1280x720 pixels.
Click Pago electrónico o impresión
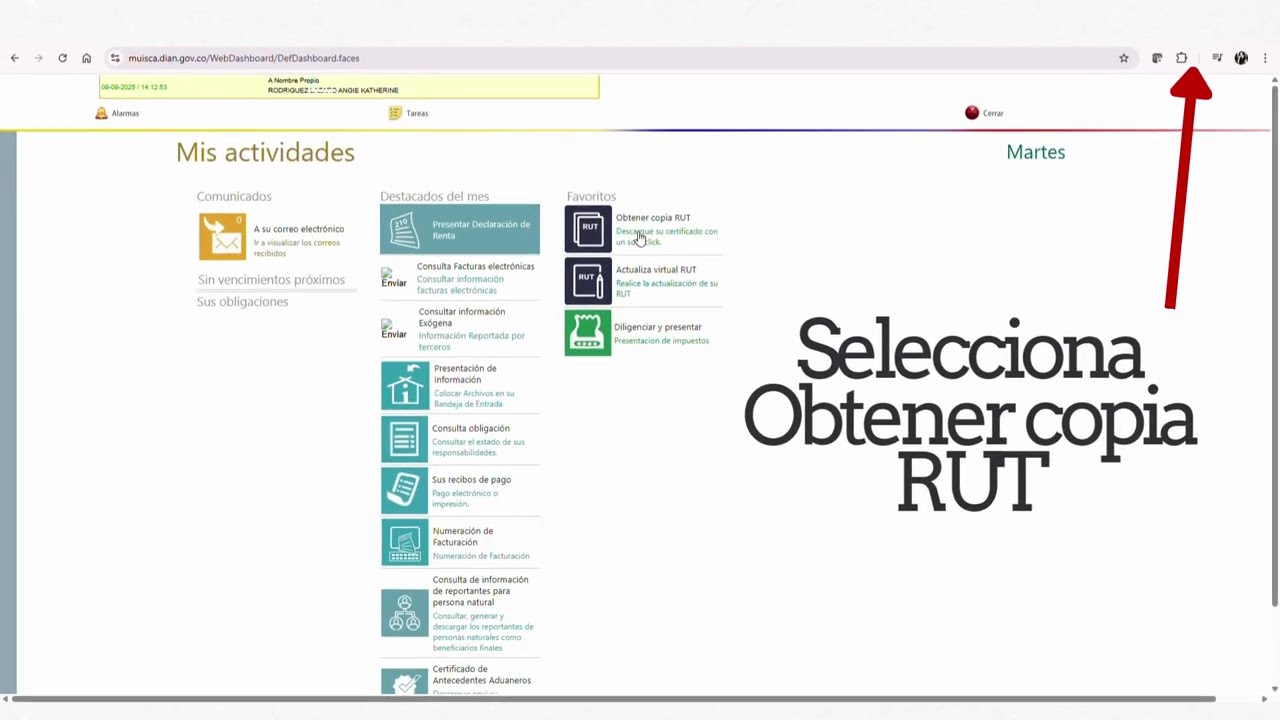coord(465,498)
